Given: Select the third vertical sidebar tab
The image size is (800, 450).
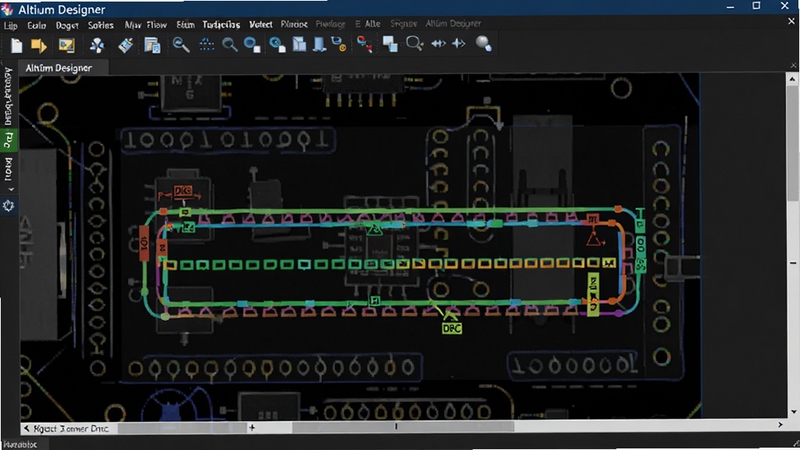Looking at the screenshot, I should 8,169.
